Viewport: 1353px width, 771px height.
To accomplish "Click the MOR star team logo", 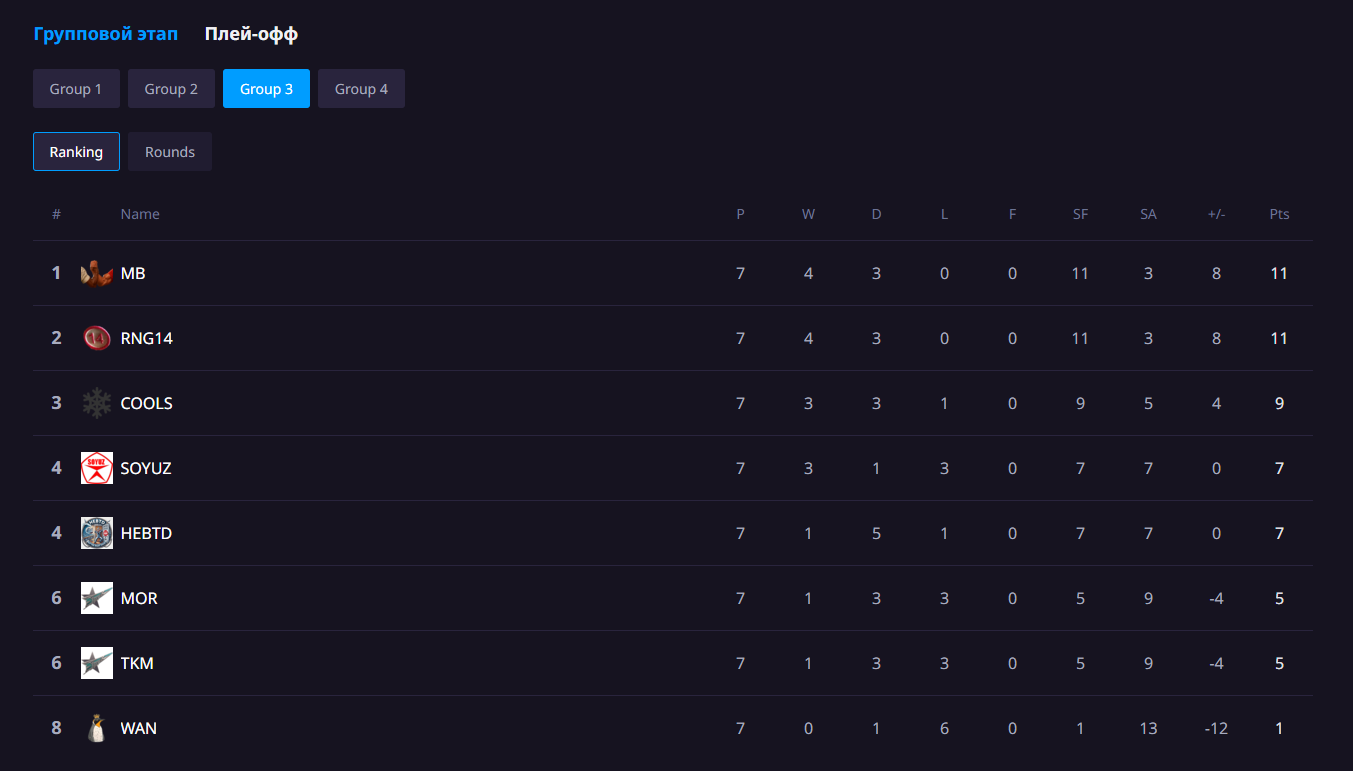I will point(97,598).
